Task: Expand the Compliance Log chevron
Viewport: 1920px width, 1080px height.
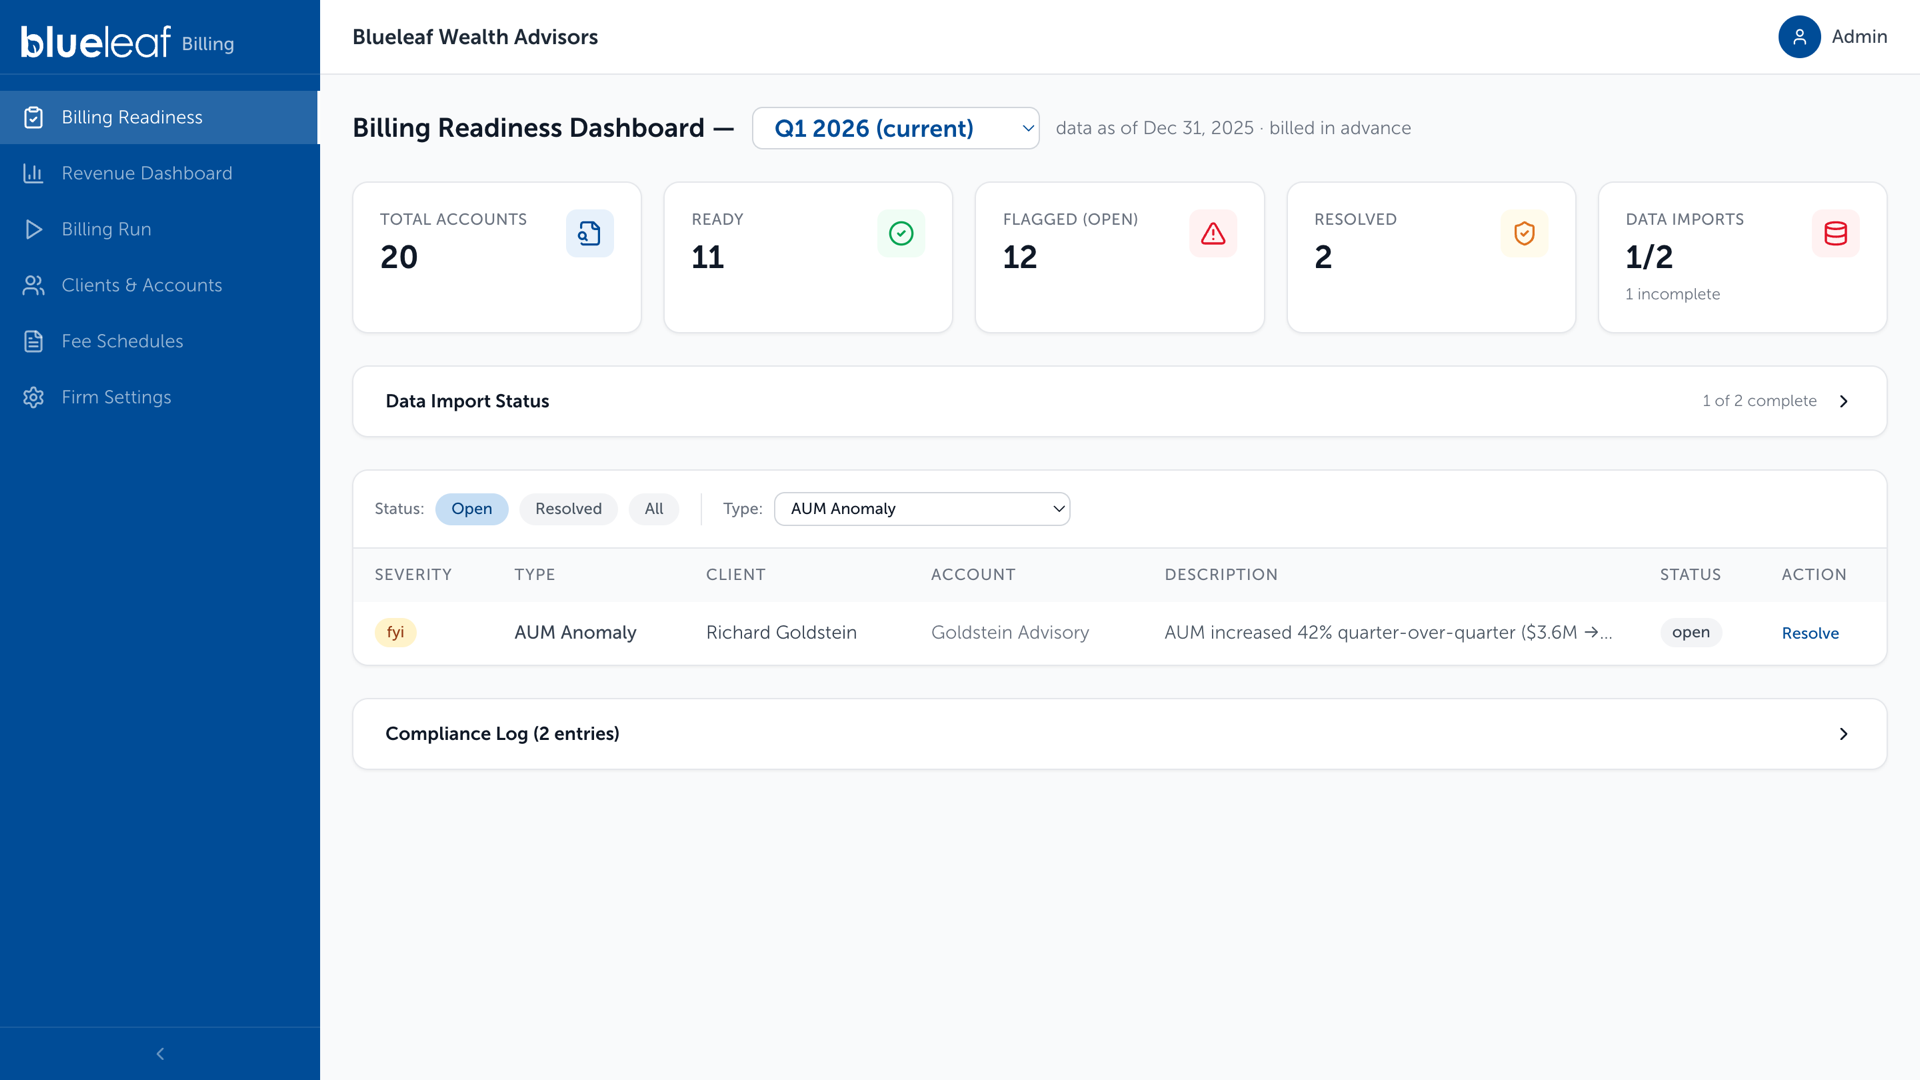Action: (x=1844, y=734)
